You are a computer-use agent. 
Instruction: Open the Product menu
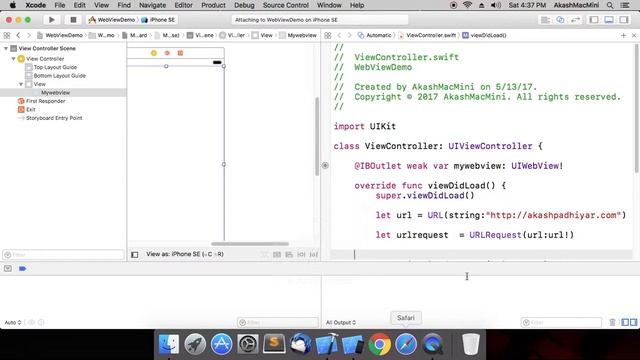(x=213, y=5)
